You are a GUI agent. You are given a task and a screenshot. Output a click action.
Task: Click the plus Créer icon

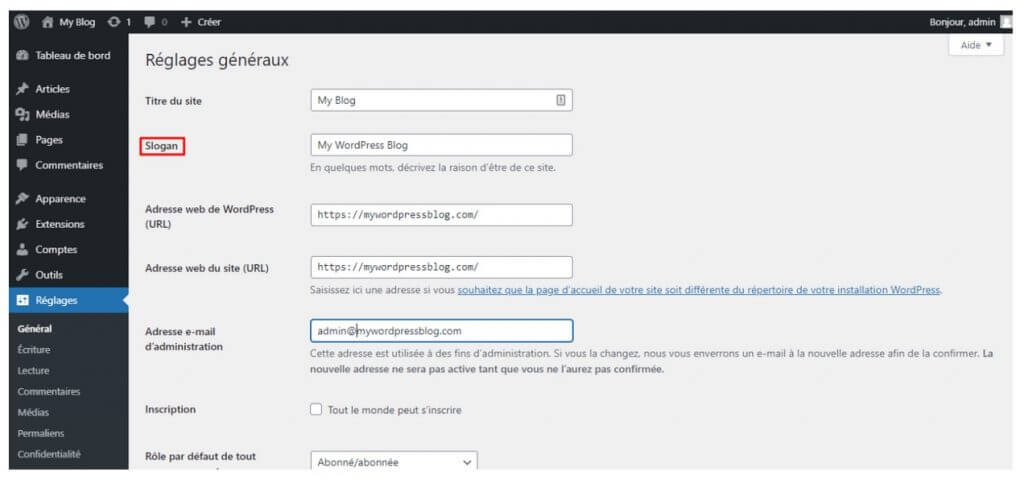tap(186, 22)
